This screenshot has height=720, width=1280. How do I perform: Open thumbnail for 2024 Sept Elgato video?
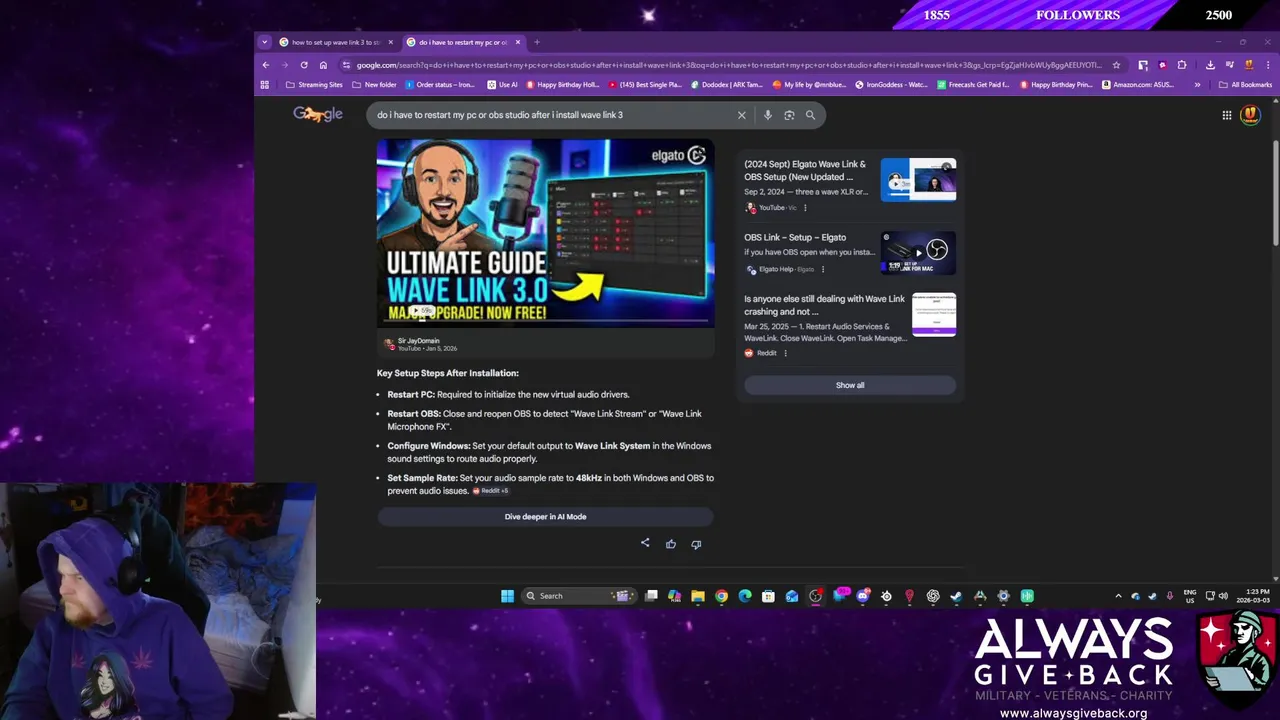click(x=918, y=180)
